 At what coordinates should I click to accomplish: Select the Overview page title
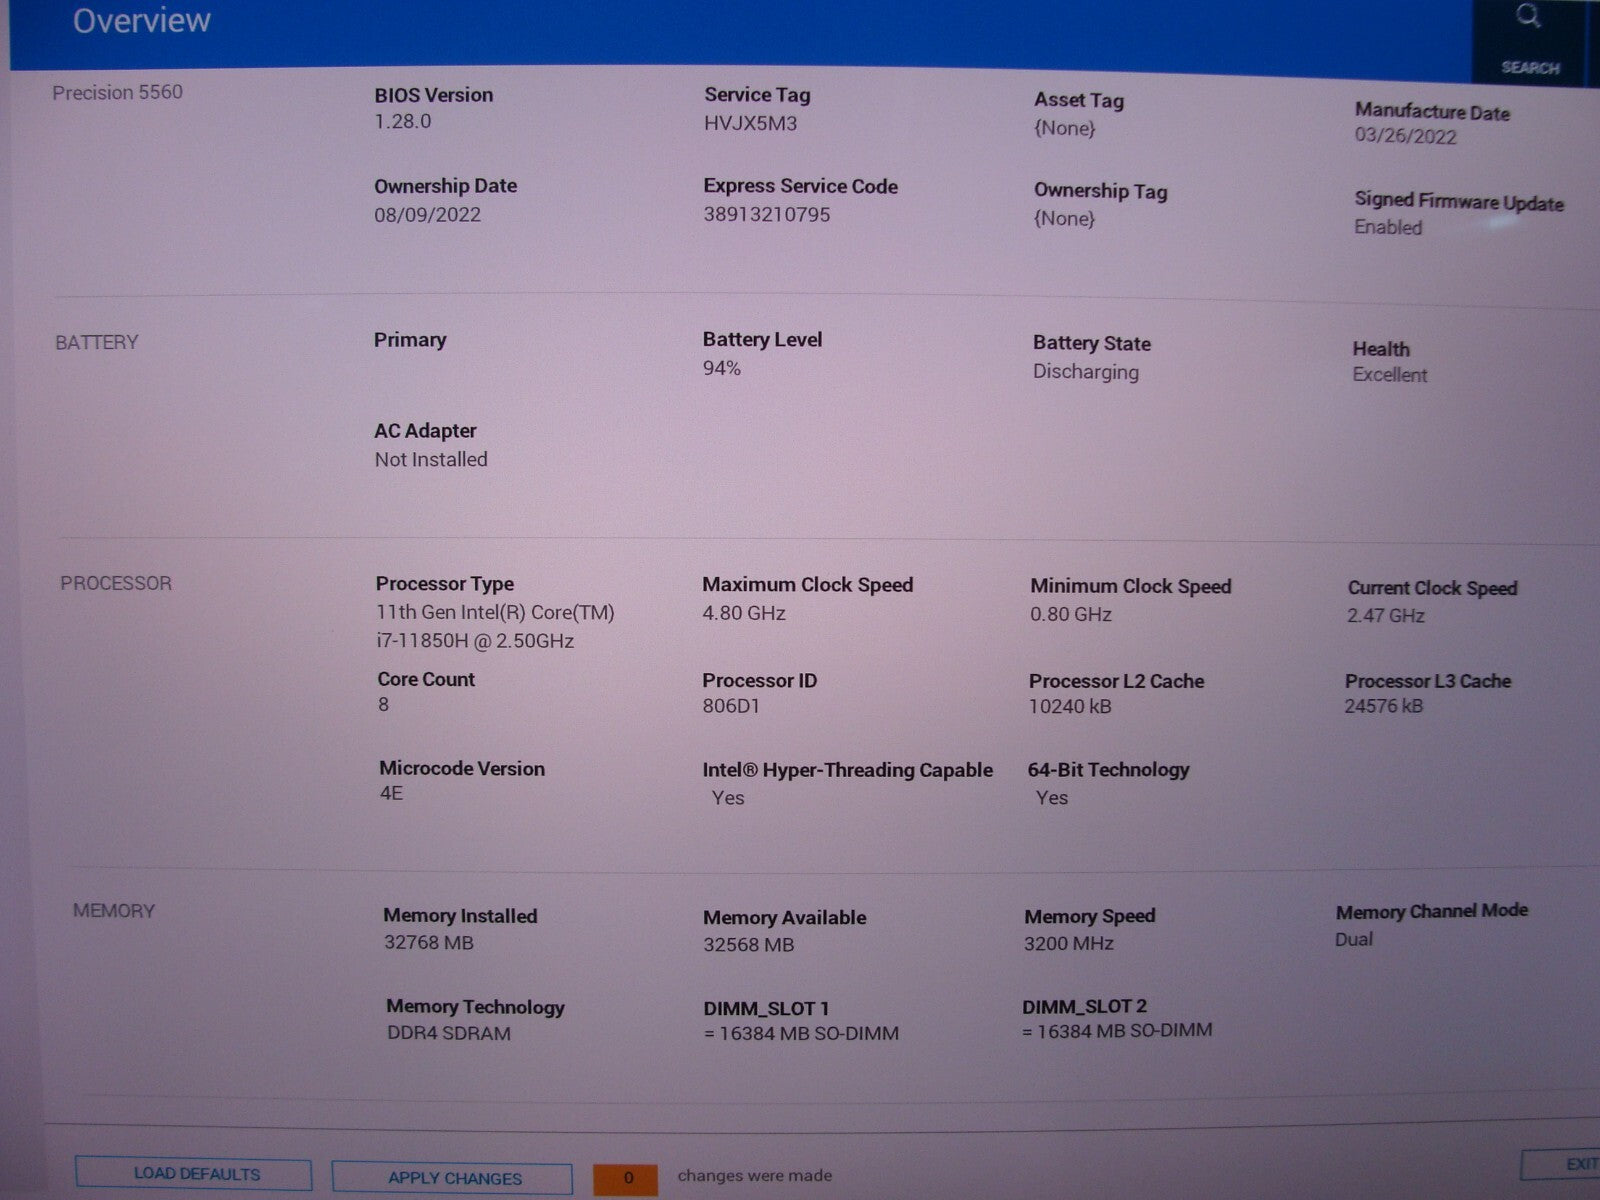pos(141,21)
